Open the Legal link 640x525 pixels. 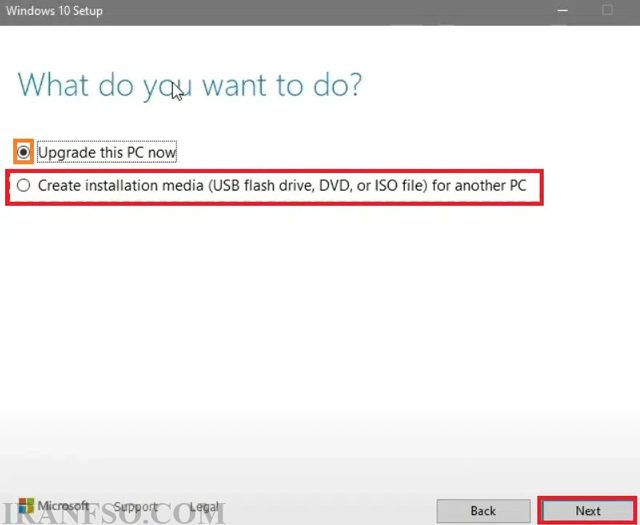pos(204,507)
